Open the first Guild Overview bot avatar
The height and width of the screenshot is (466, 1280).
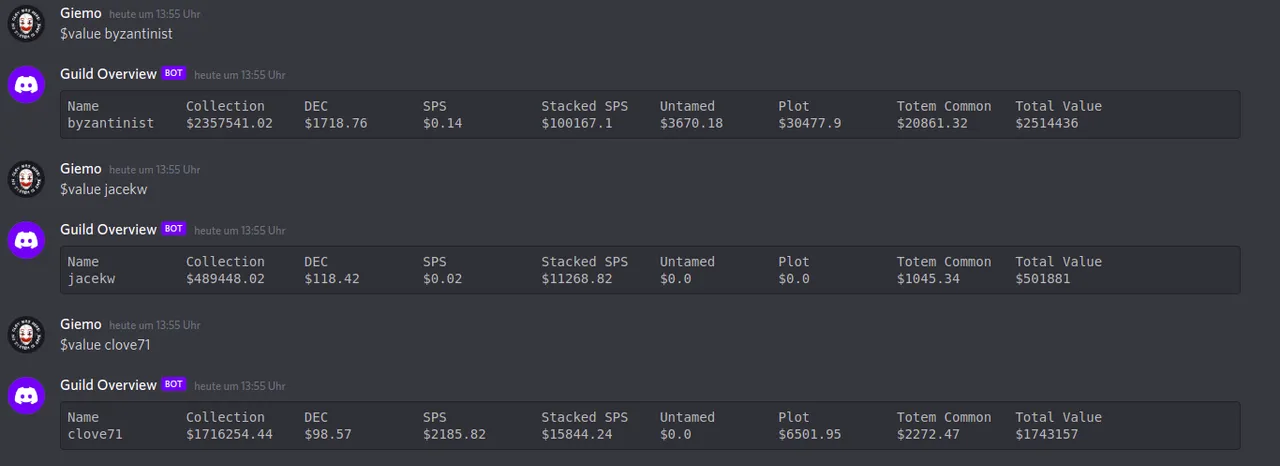(26, 84)
